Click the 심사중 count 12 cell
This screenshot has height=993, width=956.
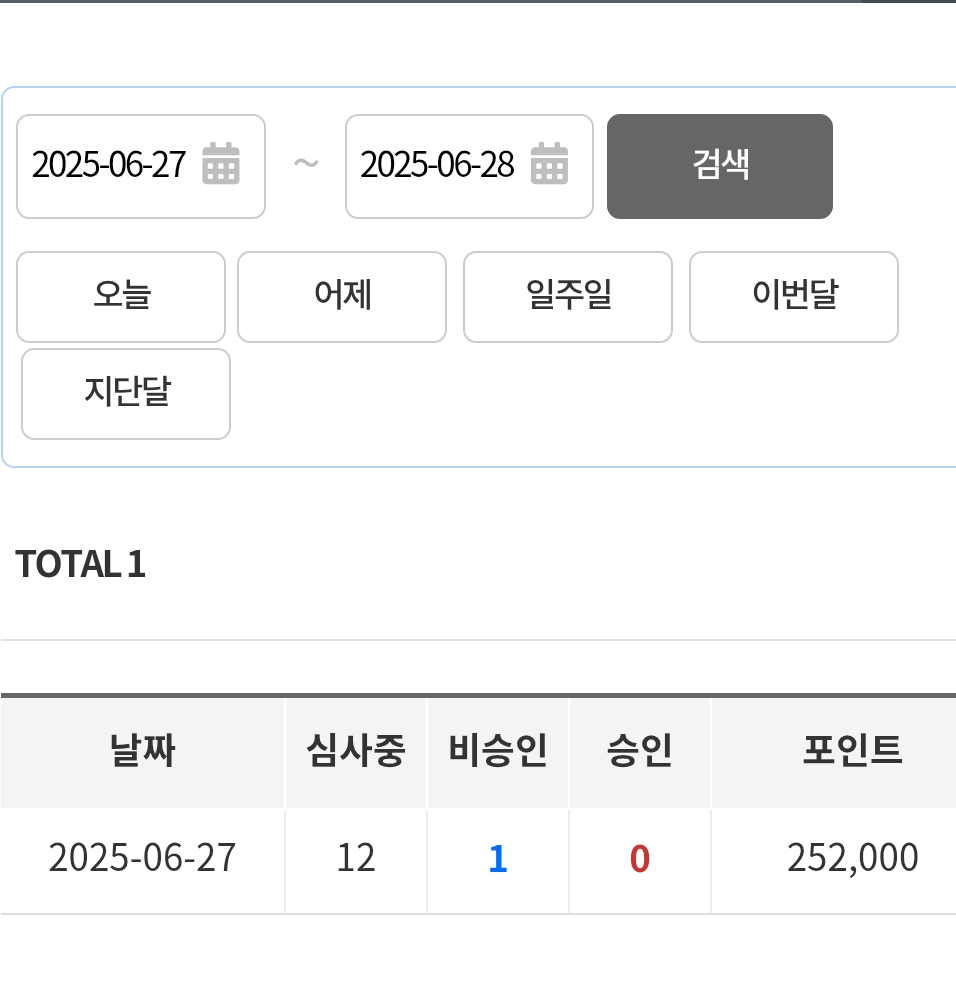click(356, 859)
